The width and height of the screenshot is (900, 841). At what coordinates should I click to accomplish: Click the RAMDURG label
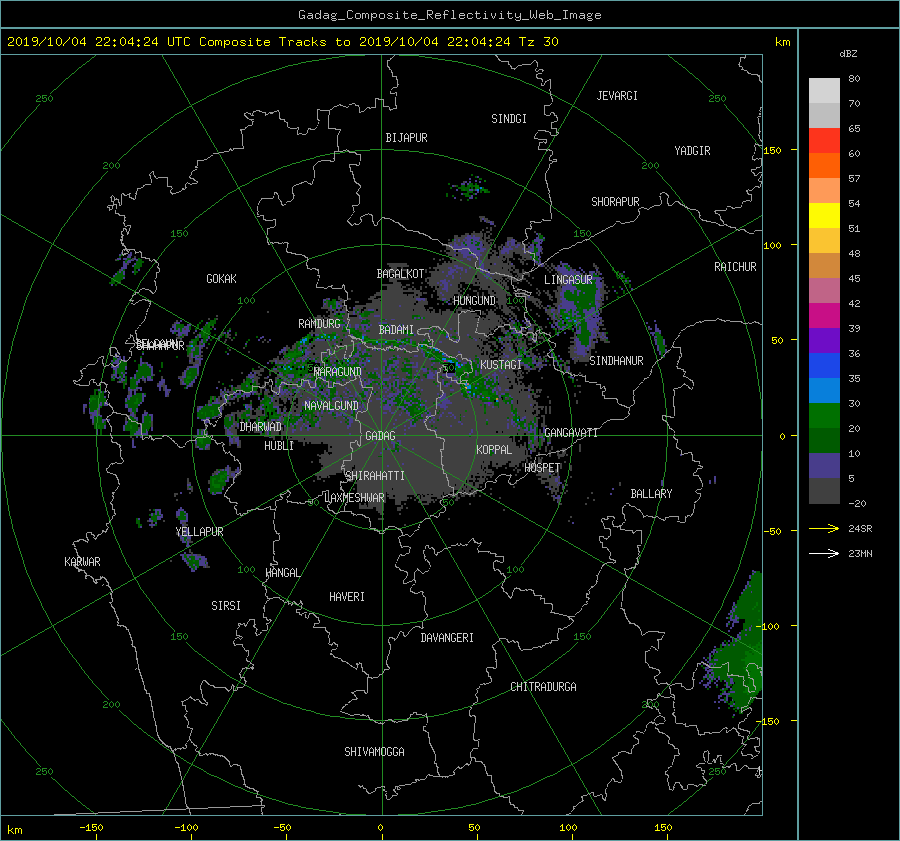tap(319, 324)
